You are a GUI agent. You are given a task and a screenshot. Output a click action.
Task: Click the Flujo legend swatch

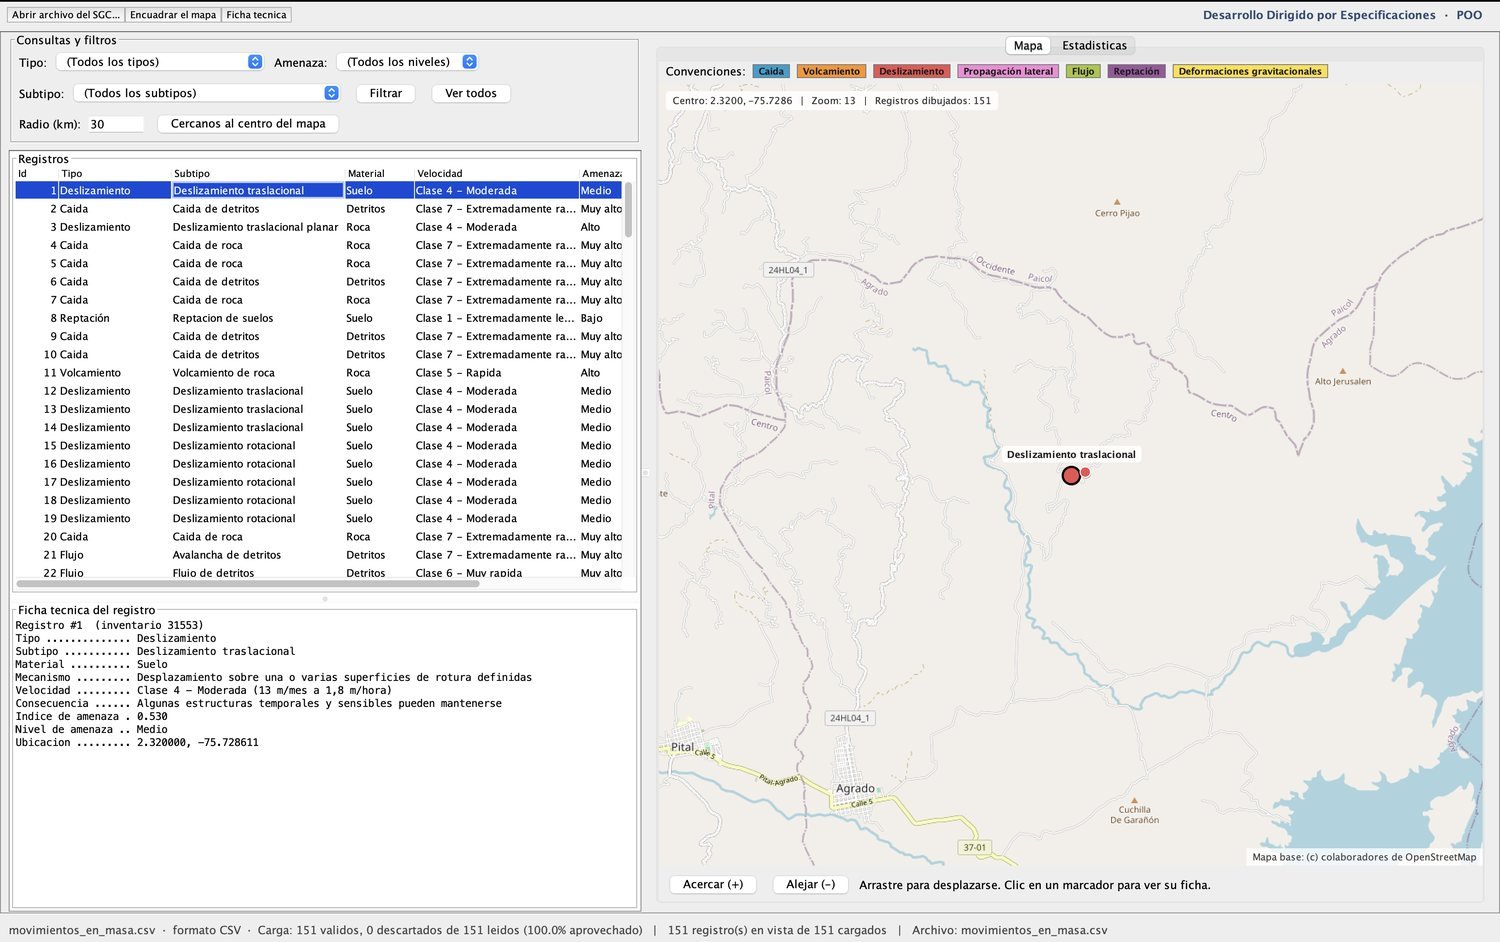coord(1083,71)
